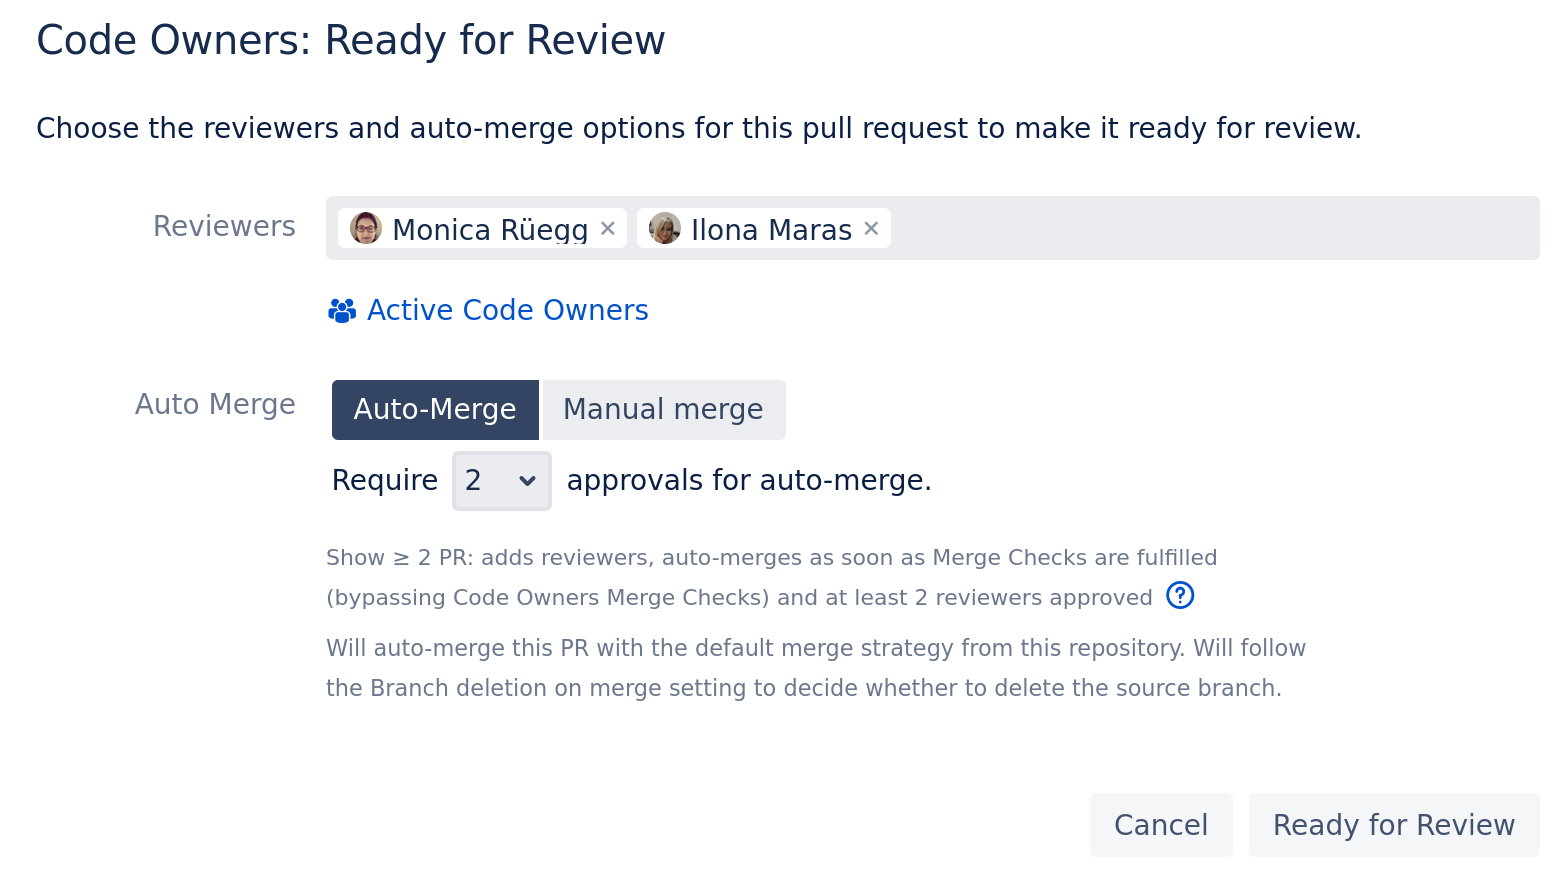Image resolution: width=1566 pixels, height=890 pixels.
Task: Click the Reviewers field label
Action: [x=224, y=227]
